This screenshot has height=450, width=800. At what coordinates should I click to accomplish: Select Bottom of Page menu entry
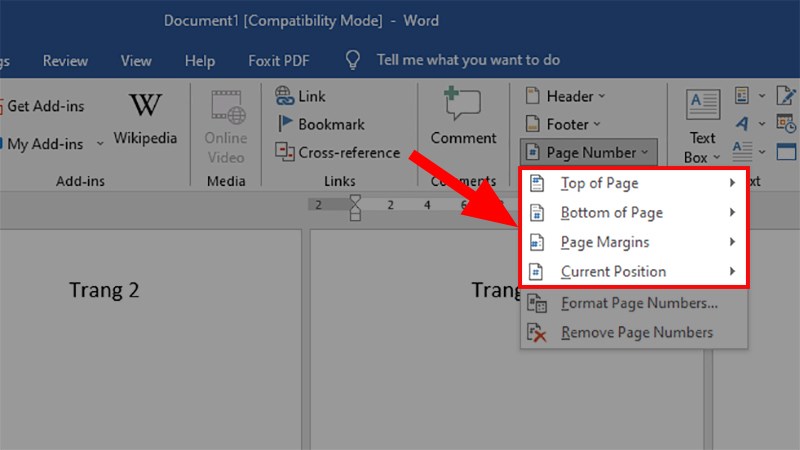634,212
